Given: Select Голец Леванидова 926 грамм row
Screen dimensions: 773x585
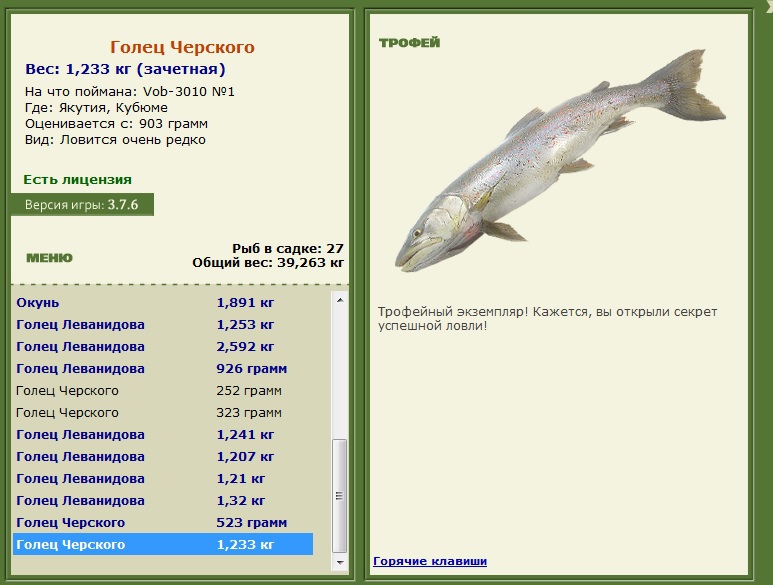Looking at the screenshot, I should (x=163, y=369).
